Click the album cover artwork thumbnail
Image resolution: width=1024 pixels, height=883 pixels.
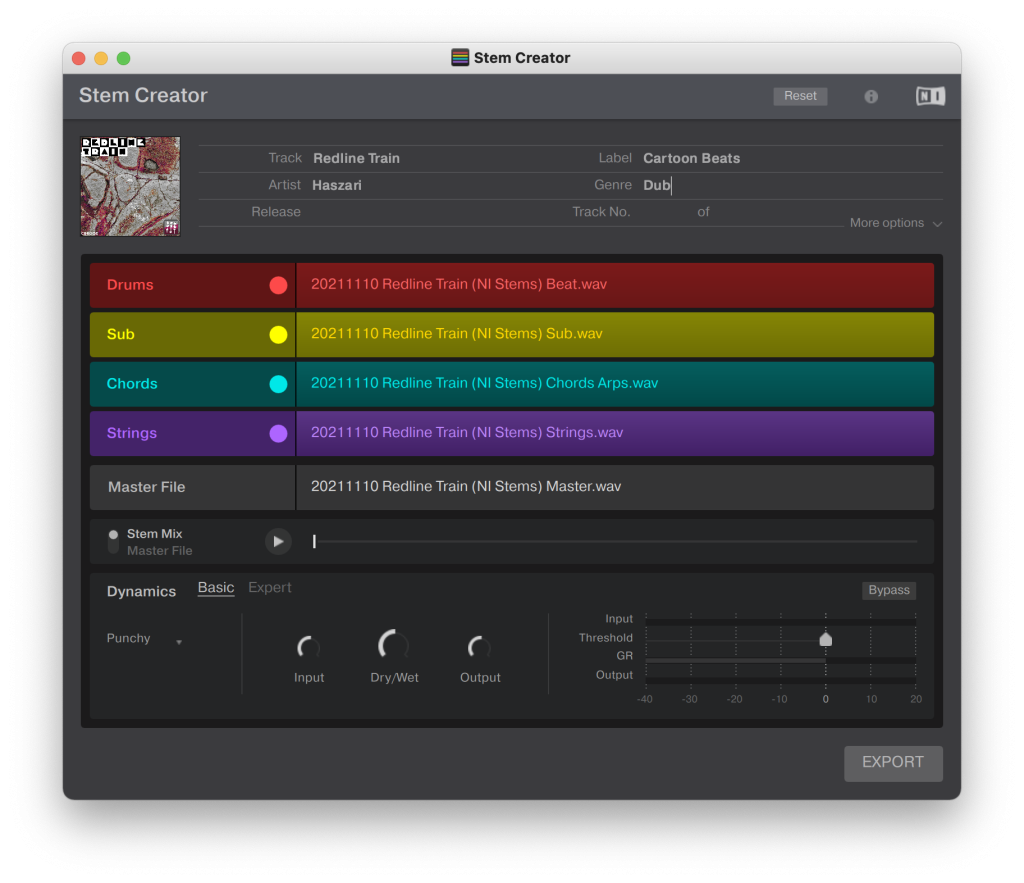pyautogui.click(x=130, y=186)
